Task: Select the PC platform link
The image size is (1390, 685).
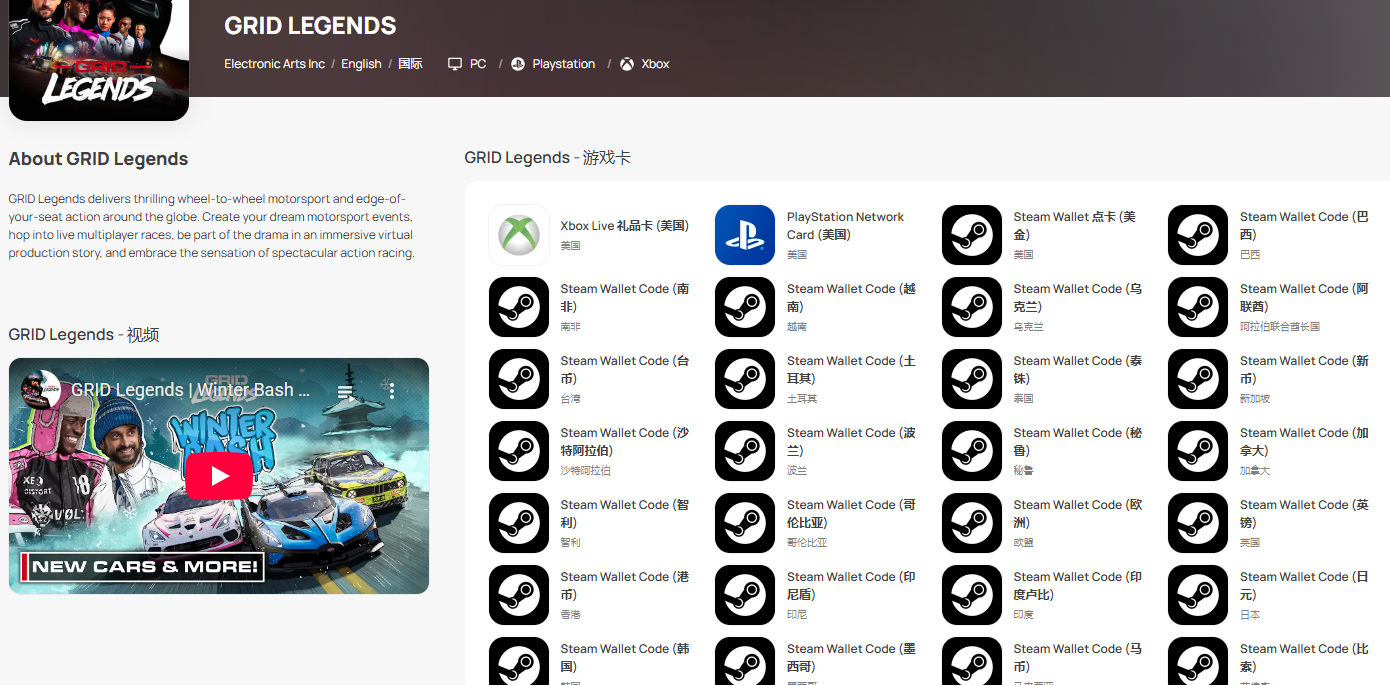Action: (x=467, y=64)
